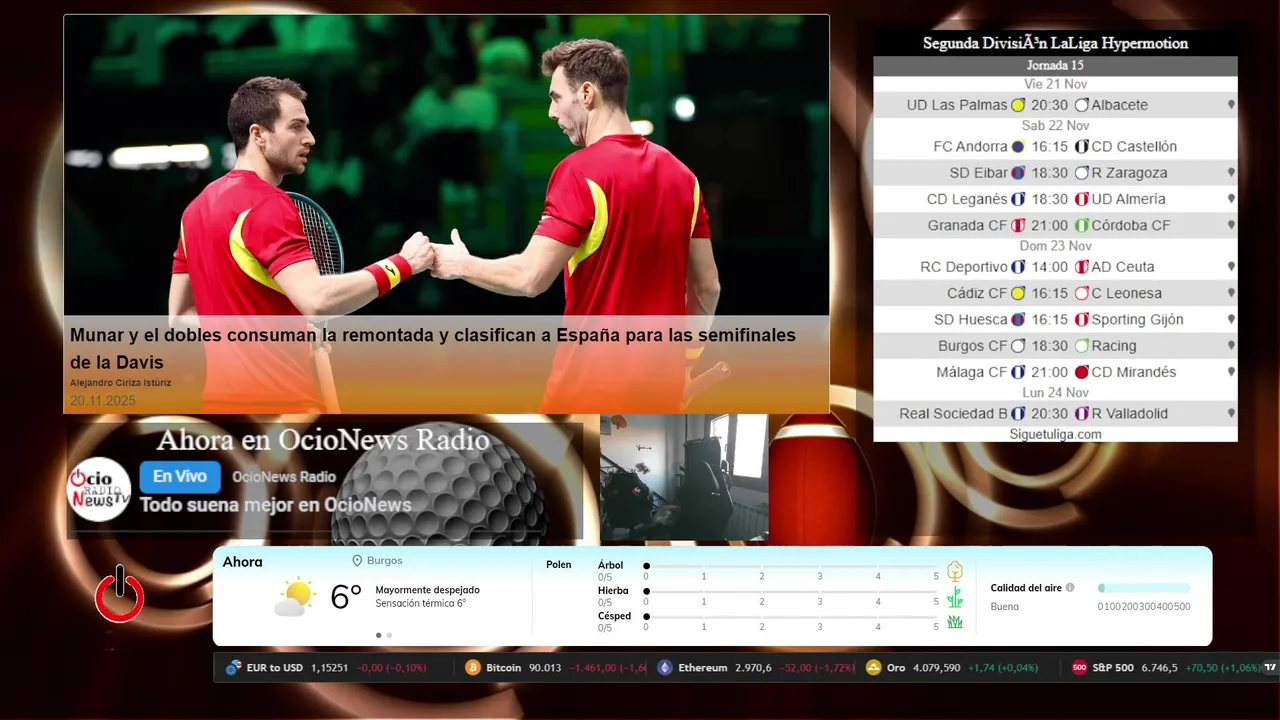Click the Sporting Gijón team badge
This screenshot has height=720, width=1280.
(x=1081, y=320)
